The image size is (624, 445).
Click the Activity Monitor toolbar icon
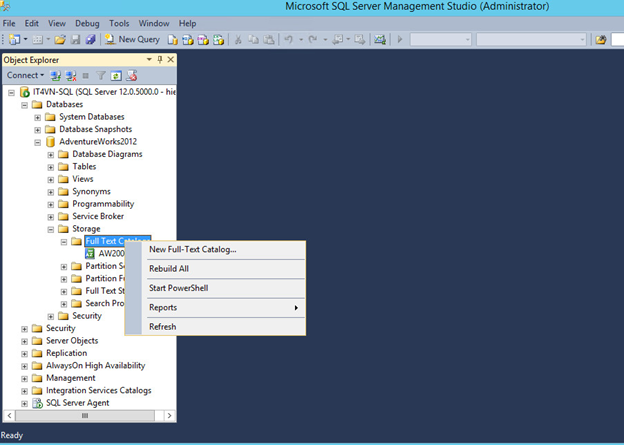coord(381,39)
